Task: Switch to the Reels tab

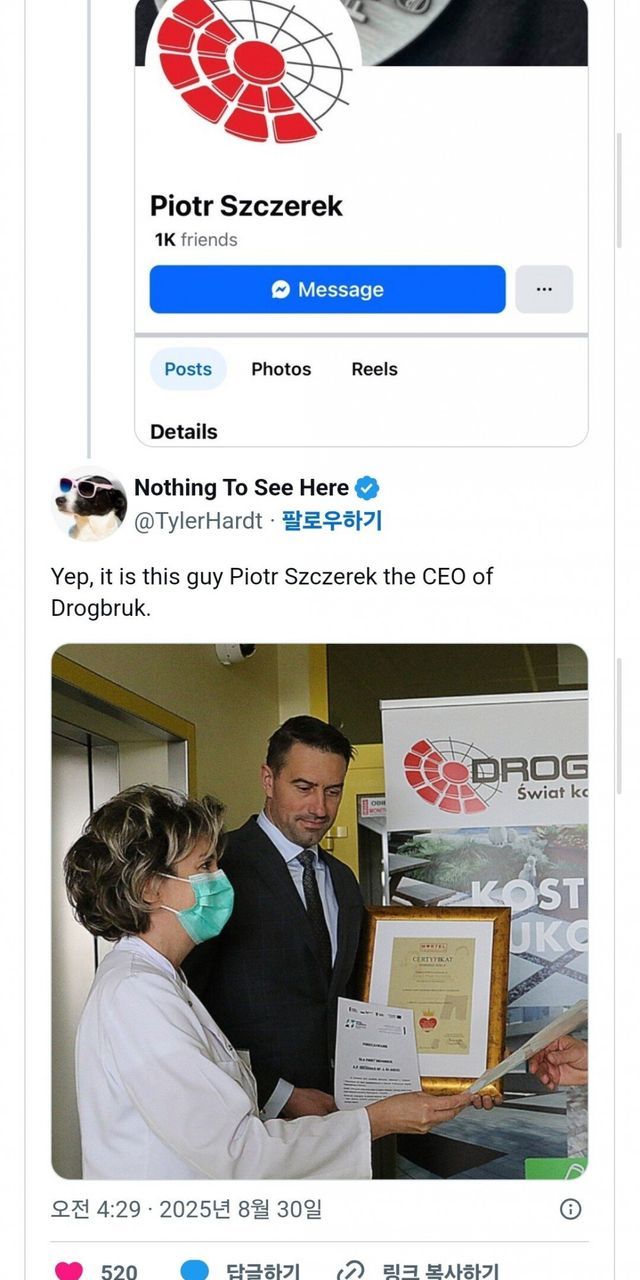Action: click(375, 369)
